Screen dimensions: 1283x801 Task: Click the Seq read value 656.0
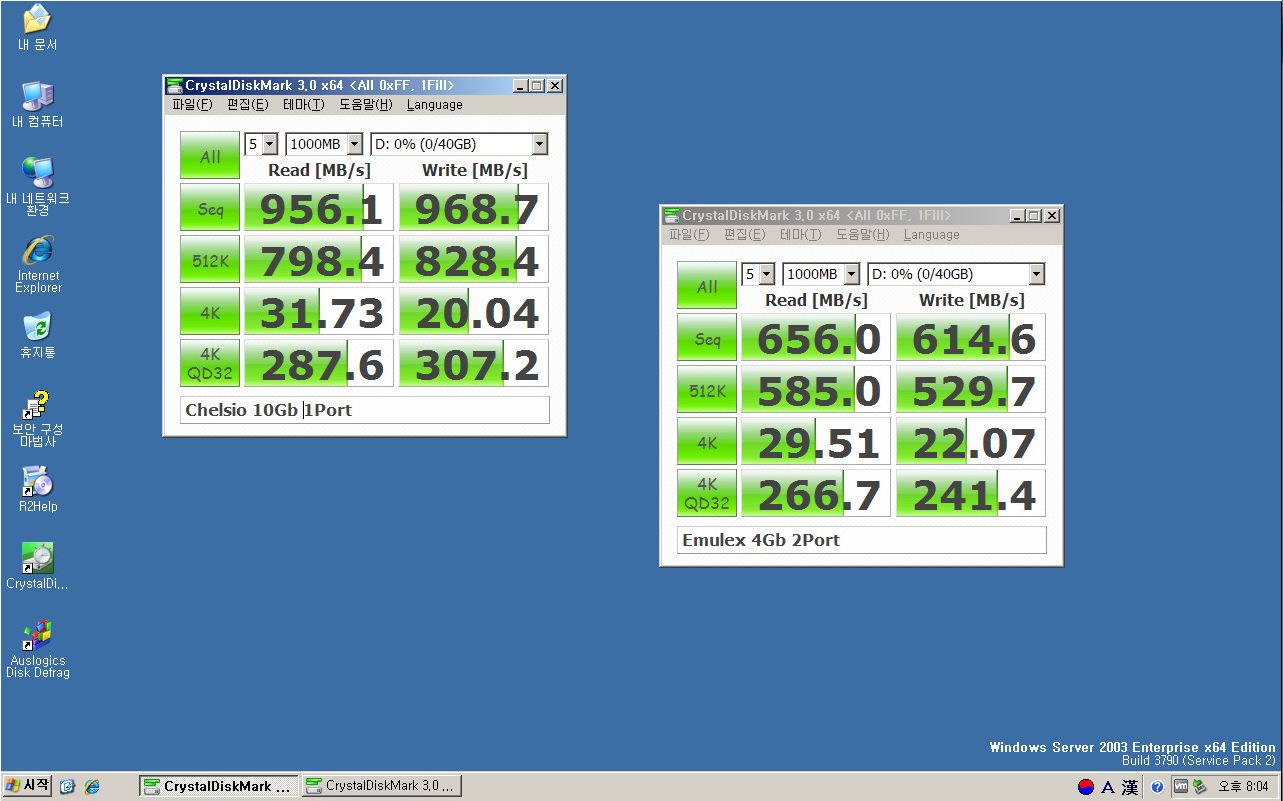pyautogui.click(x=815, y=339)
